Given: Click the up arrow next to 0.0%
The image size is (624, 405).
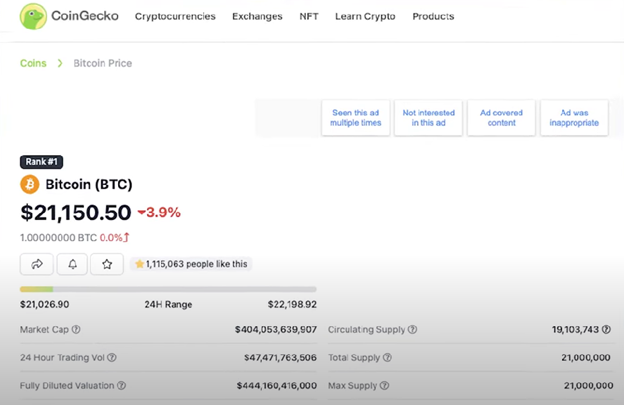Looking at the screenshot, I should coord(126,238).
